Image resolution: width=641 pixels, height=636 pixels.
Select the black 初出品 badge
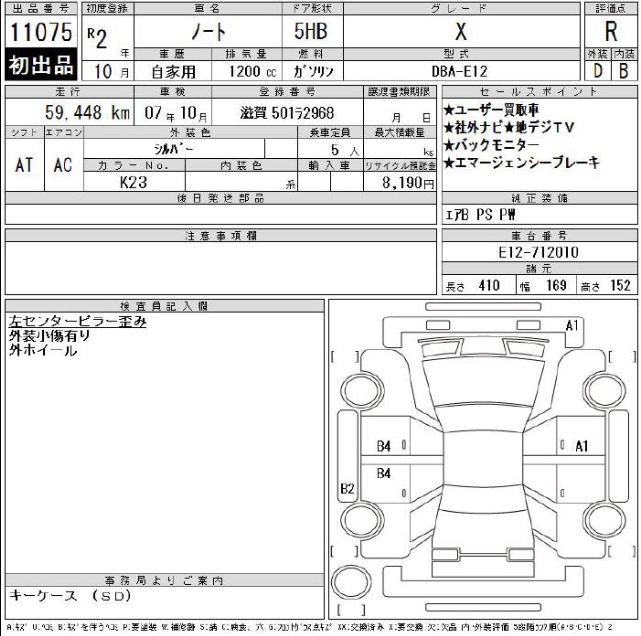pyautogui.click(x=41, y=66)
